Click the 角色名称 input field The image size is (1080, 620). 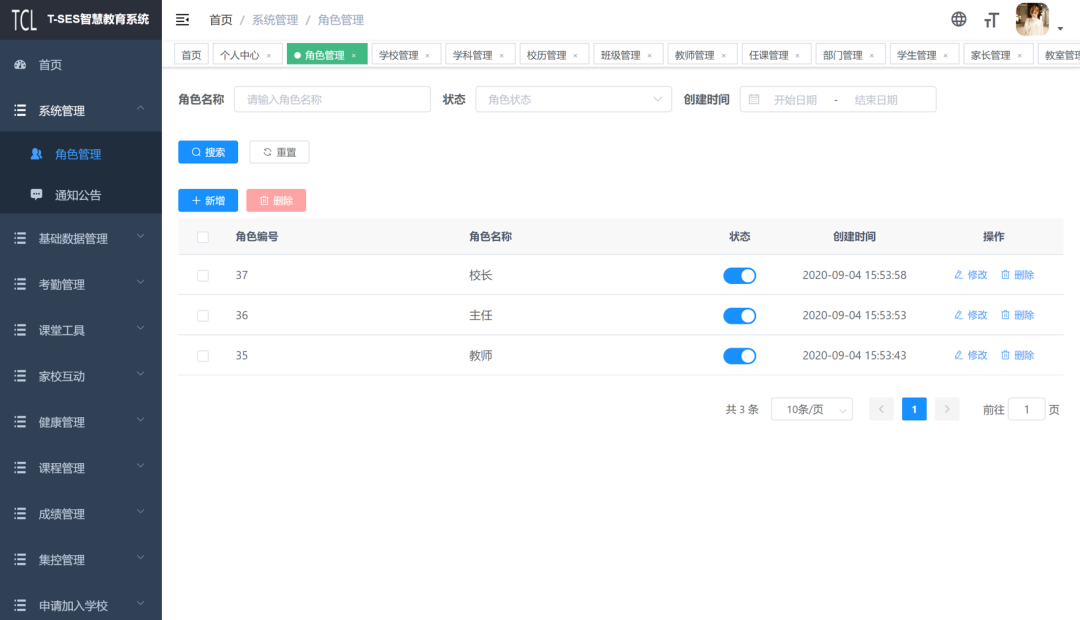point(332,99)
